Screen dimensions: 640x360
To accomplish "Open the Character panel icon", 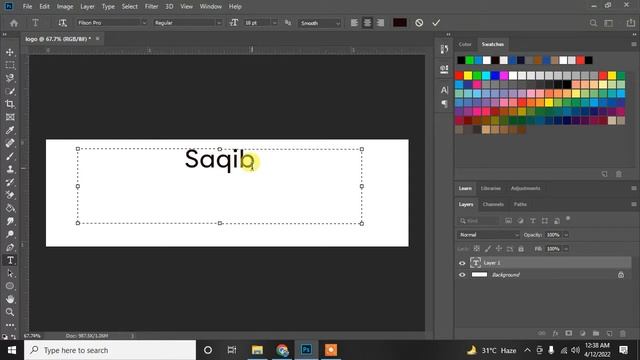I will pos(444,90).
